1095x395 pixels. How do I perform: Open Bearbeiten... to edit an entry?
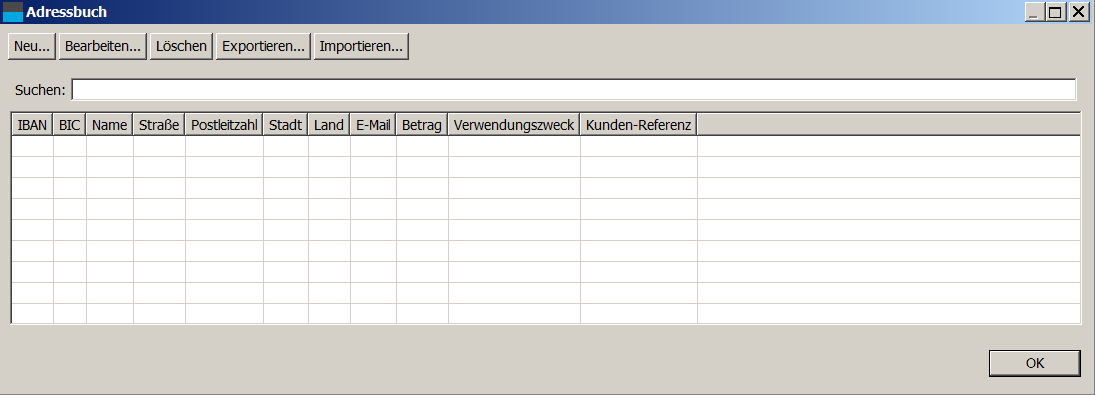103,47
